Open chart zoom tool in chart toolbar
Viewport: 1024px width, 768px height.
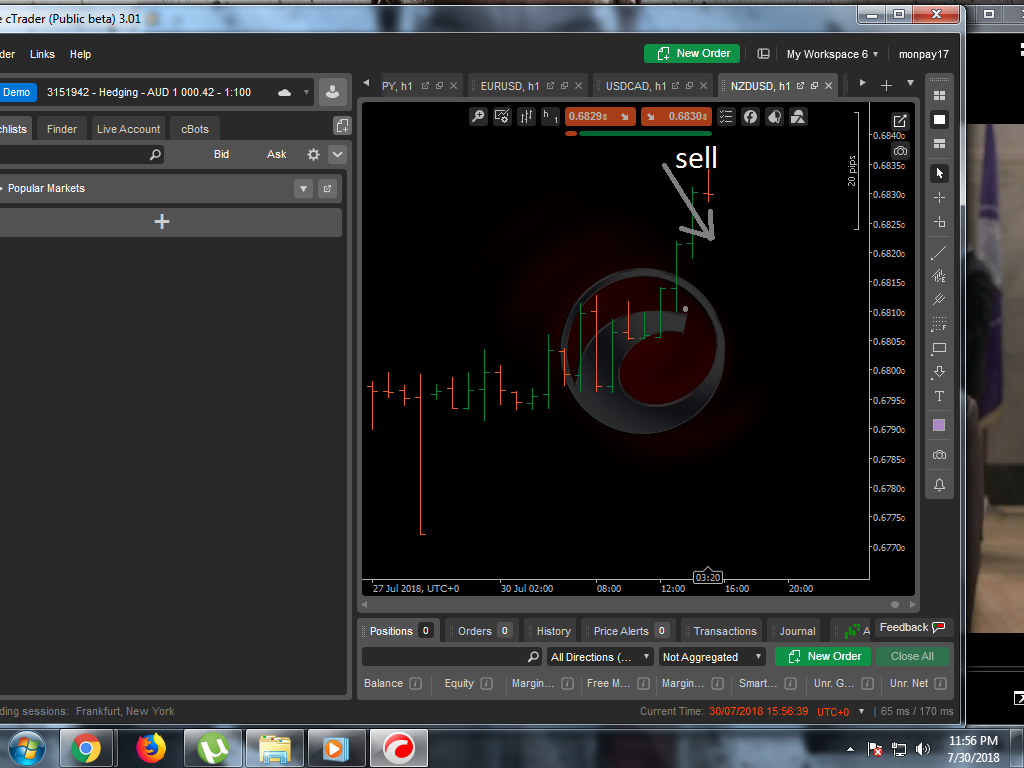coord(478,117)
